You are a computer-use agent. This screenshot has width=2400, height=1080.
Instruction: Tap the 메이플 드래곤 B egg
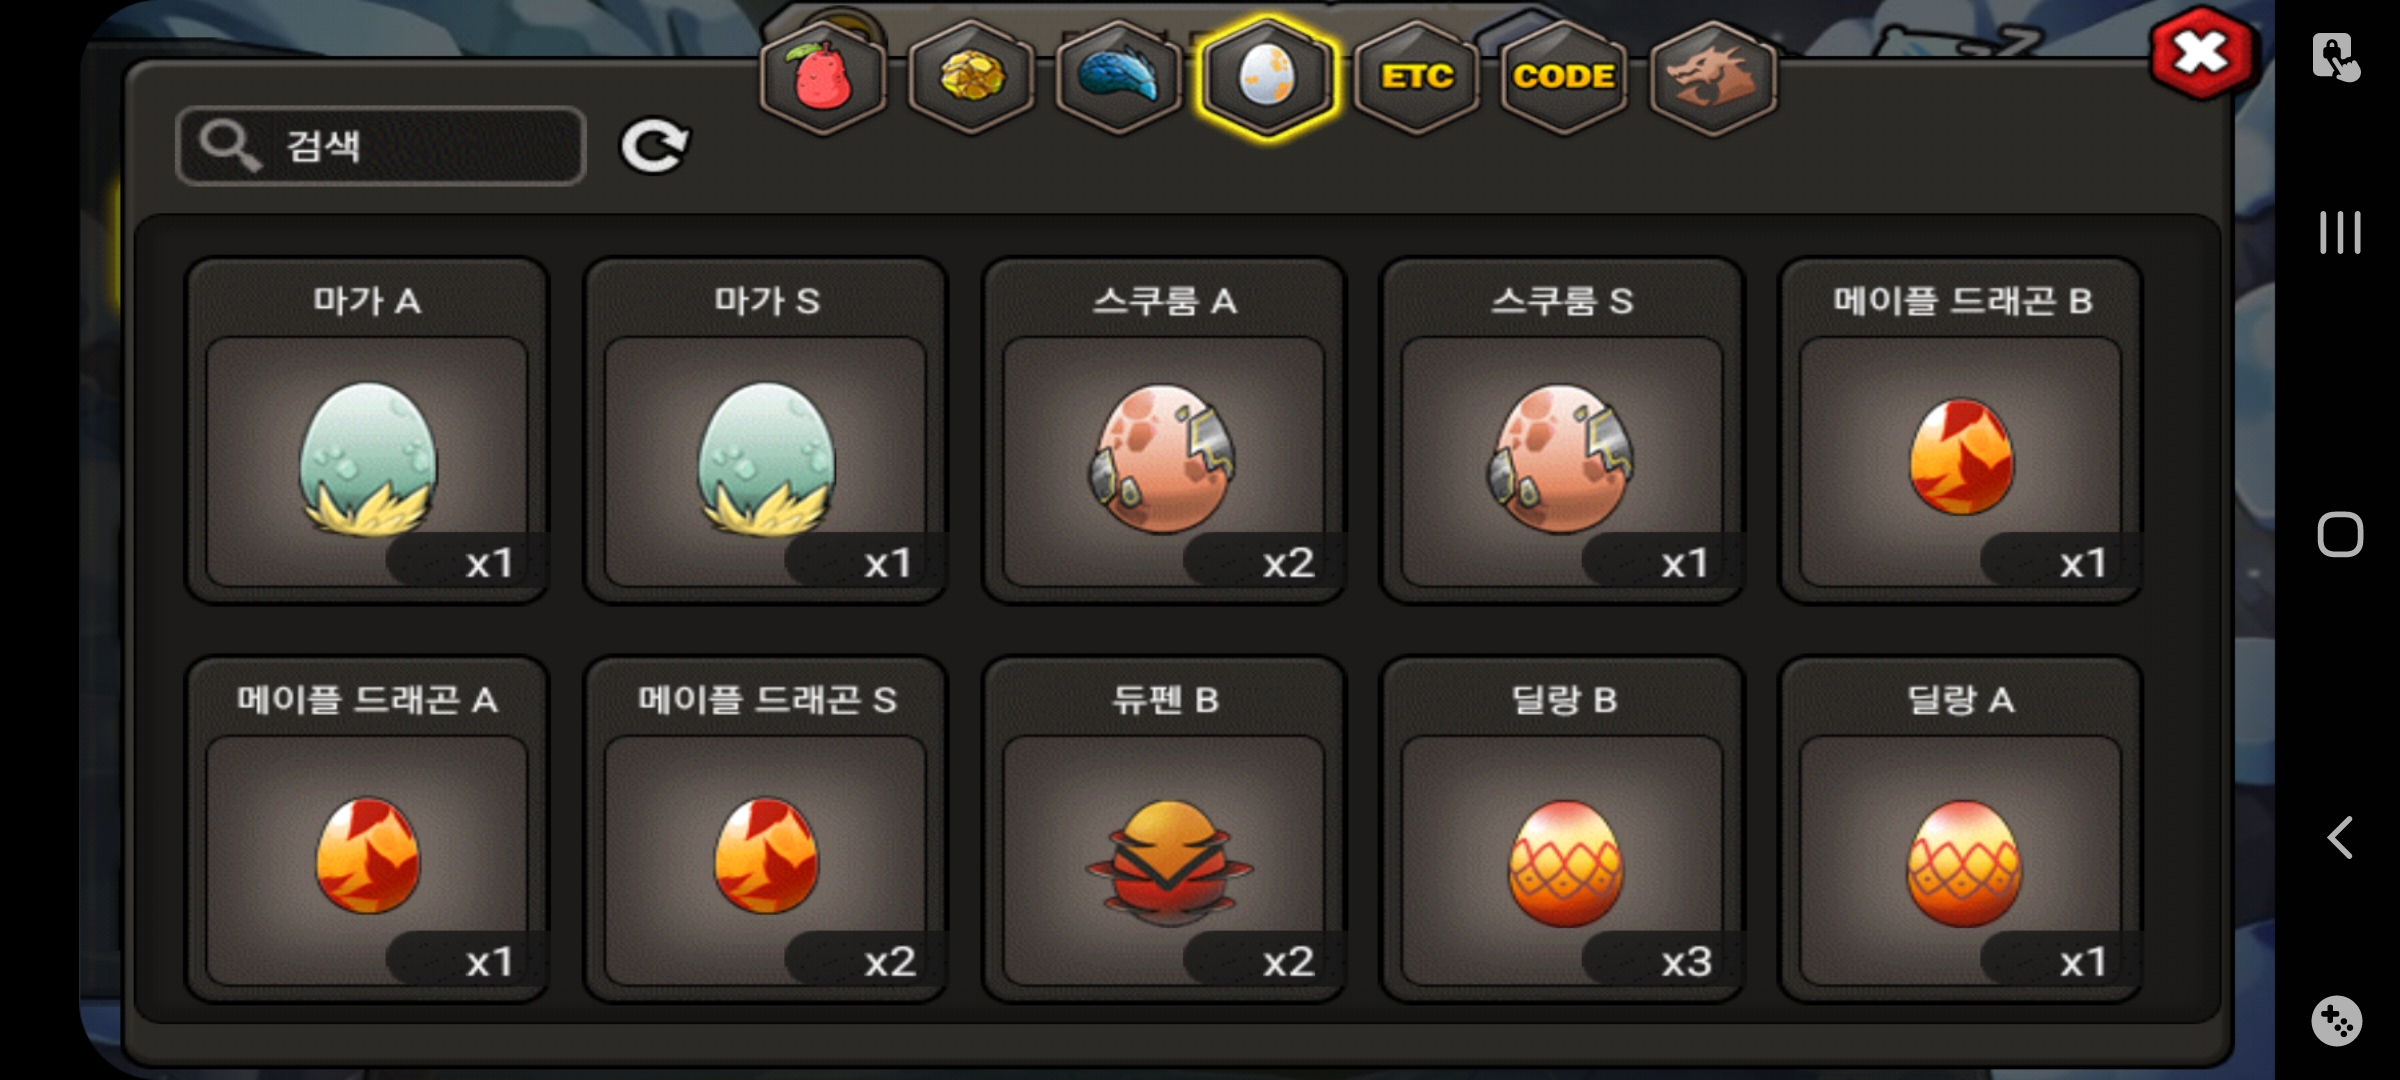(x=1961, y=431)
